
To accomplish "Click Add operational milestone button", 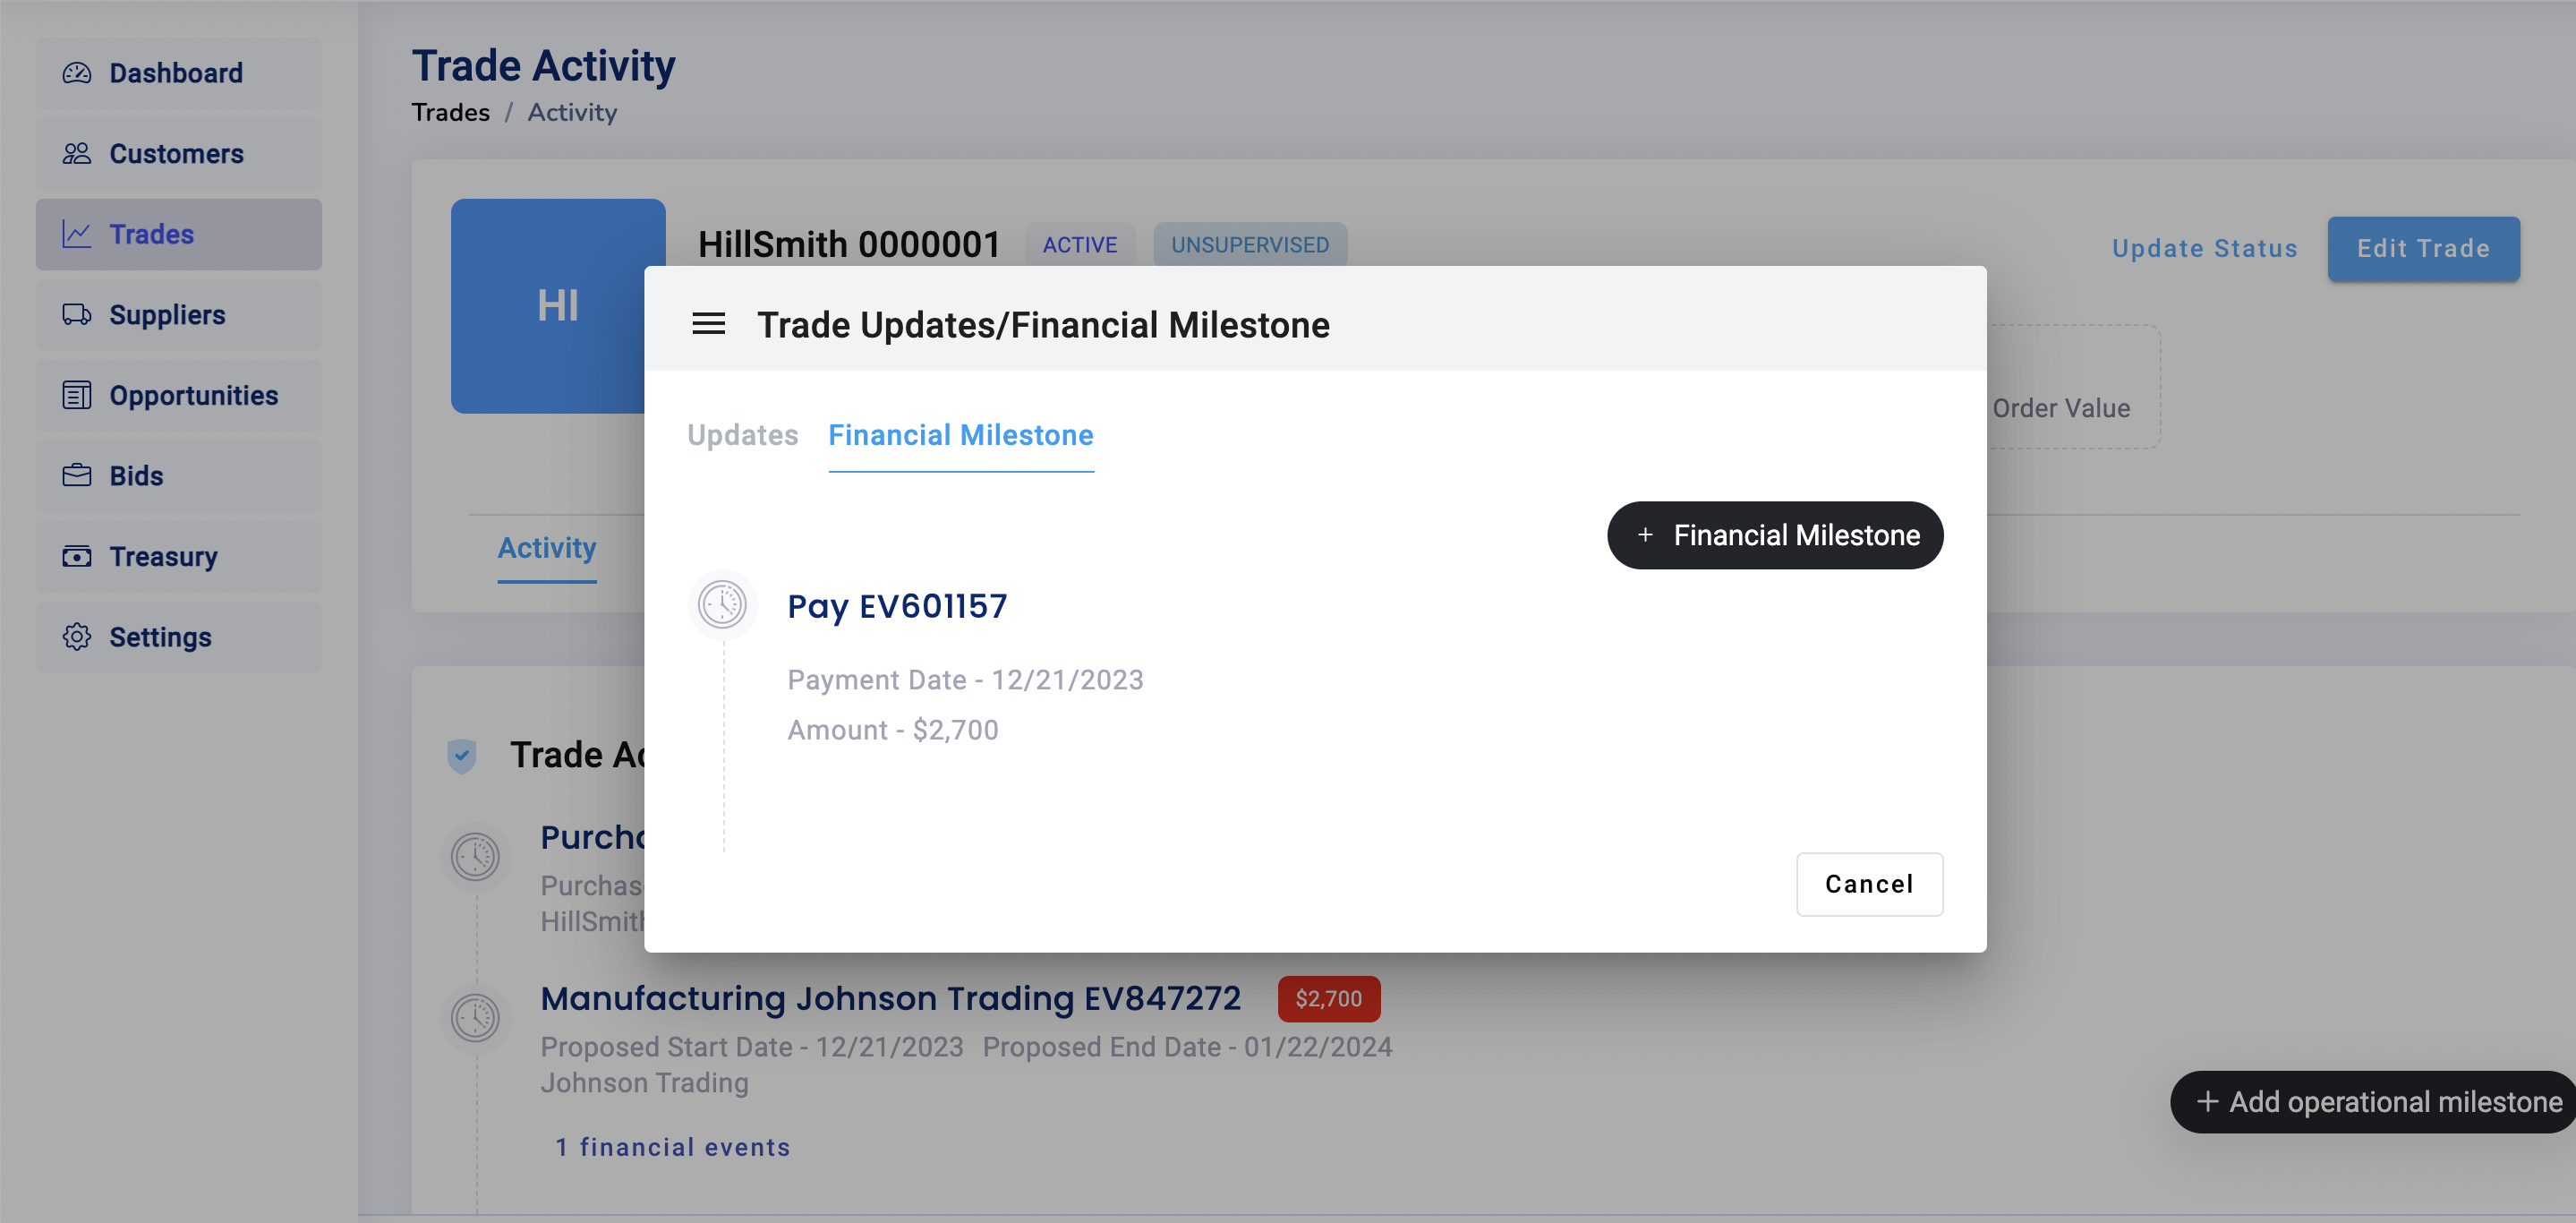I will [2378, 1102].
